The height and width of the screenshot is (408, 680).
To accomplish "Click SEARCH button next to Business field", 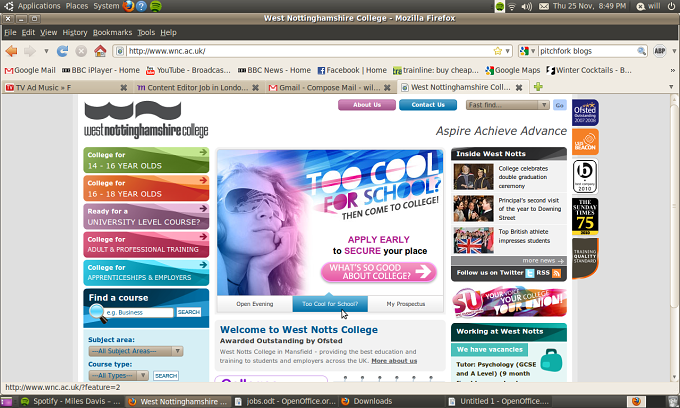I will [189, 312].
